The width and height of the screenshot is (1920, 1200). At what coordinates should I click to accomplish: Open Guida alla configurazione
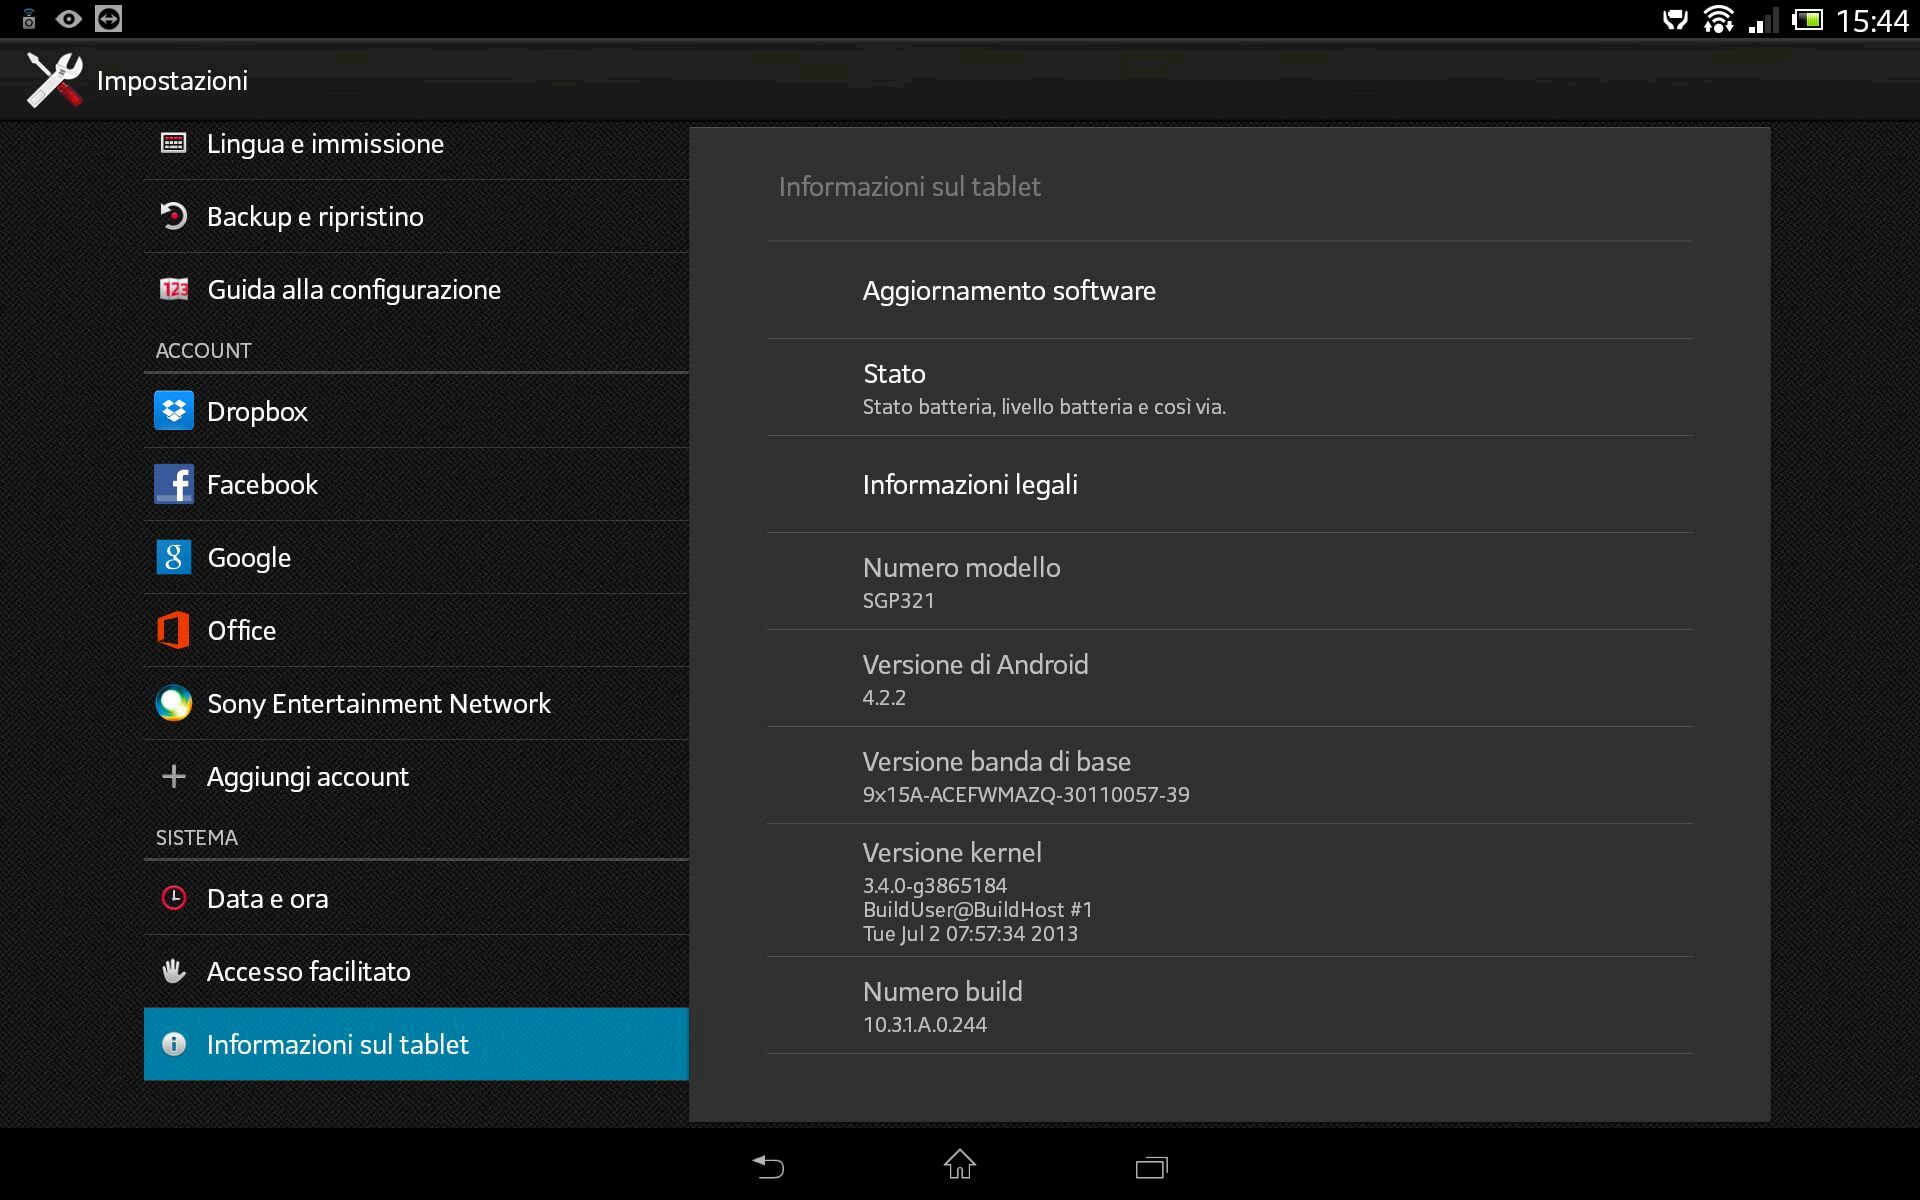[x=353, y=289]
